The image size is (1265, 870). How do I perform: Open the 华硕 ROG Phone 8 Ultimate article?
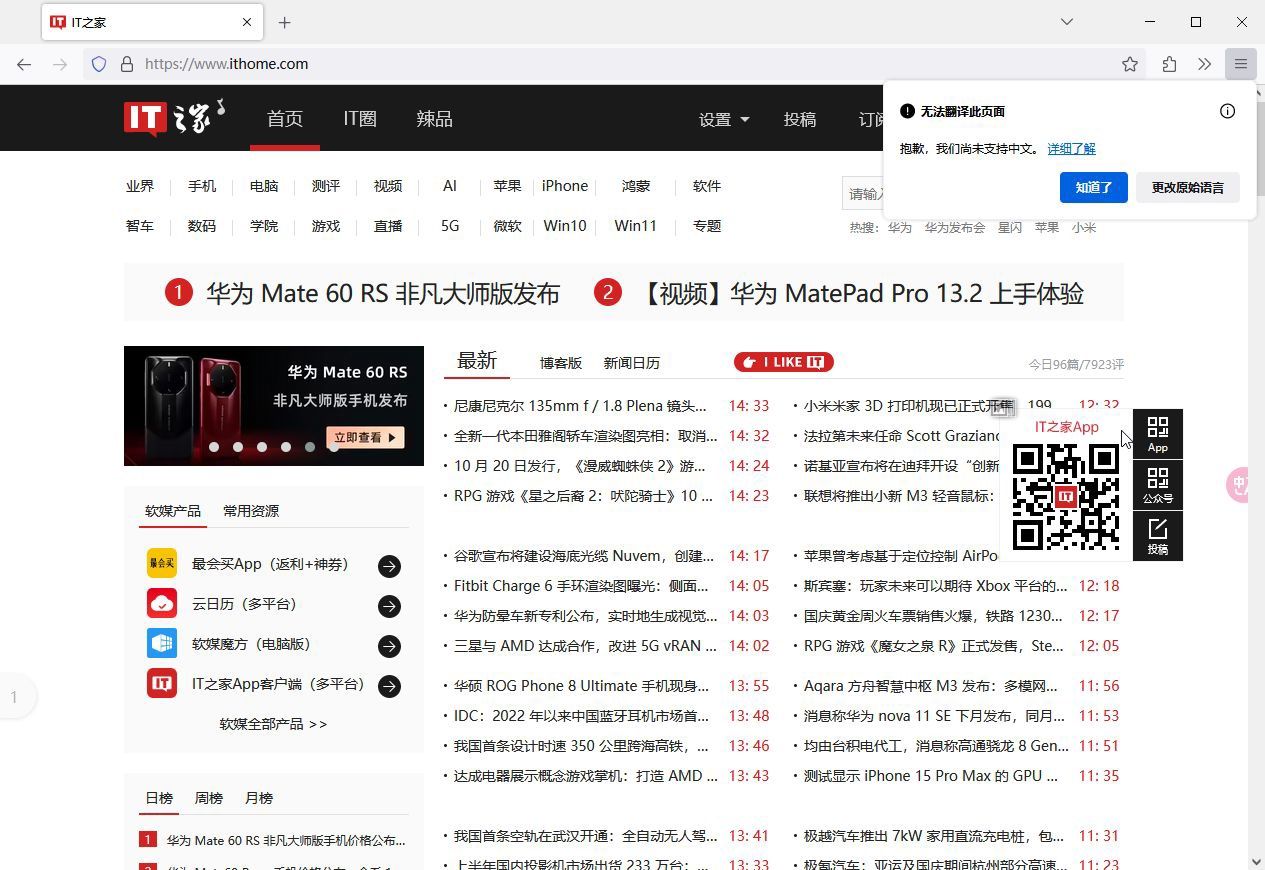[x=581, y=686]
